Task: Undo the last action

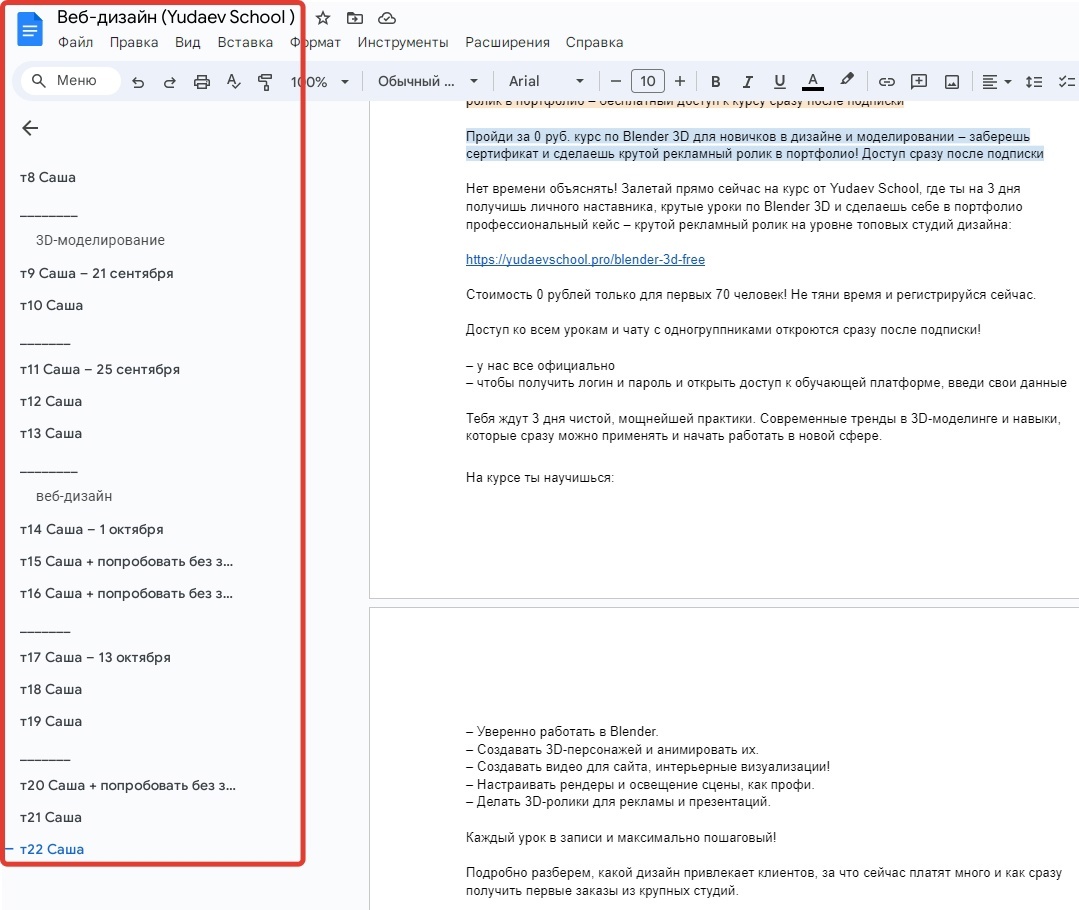Action: pyautogui.click(x=138, y=82)
